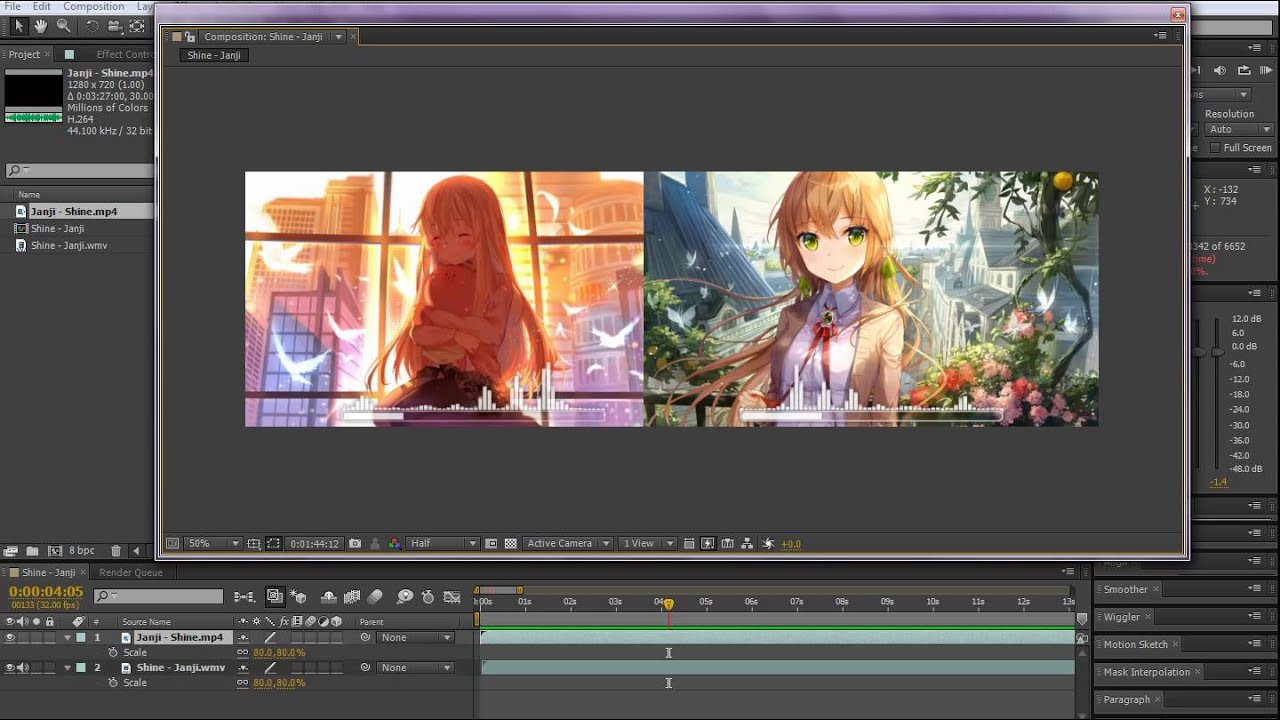This screenshot has width=1280, height=720.
Task: Click interpret footage icon in Project panel
Action: 11,551
